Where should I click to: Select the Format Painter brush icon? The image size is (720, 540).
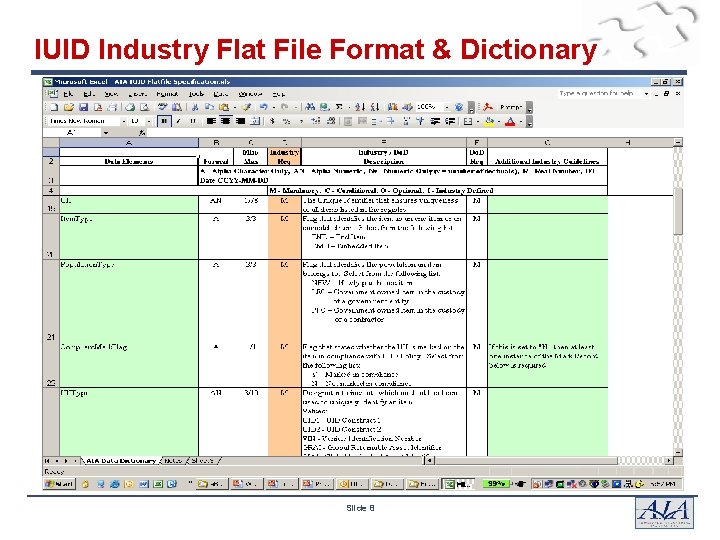[x=248, y=107]
